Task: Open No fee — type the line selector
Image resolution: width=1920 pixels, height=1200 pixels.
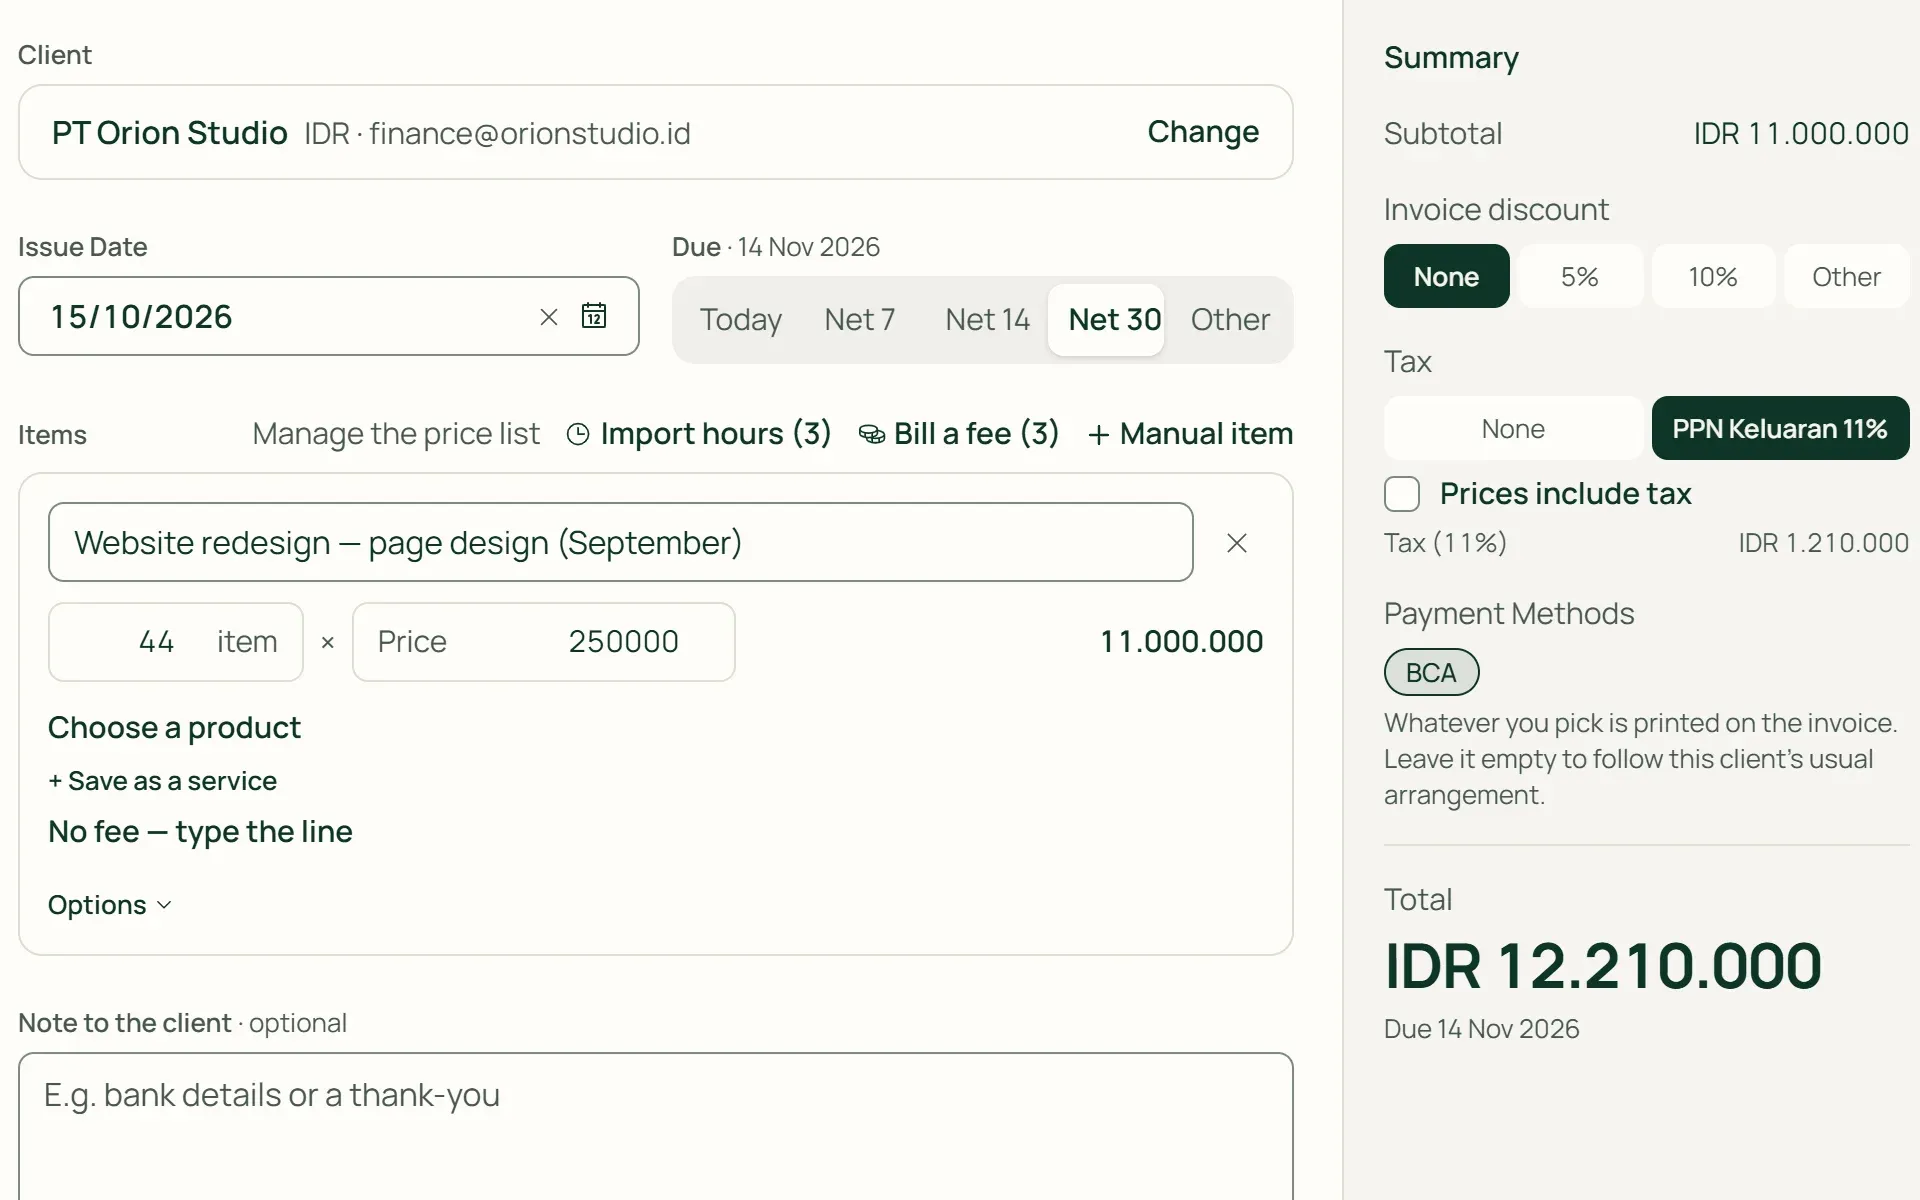Action: point(200,831)
